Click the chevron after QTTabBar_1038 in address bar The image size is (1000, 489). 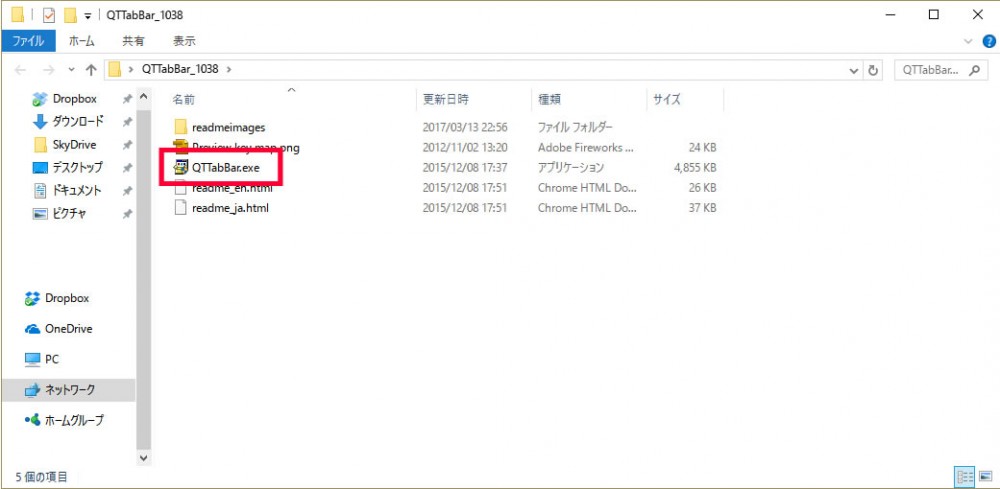pos(229,70)
